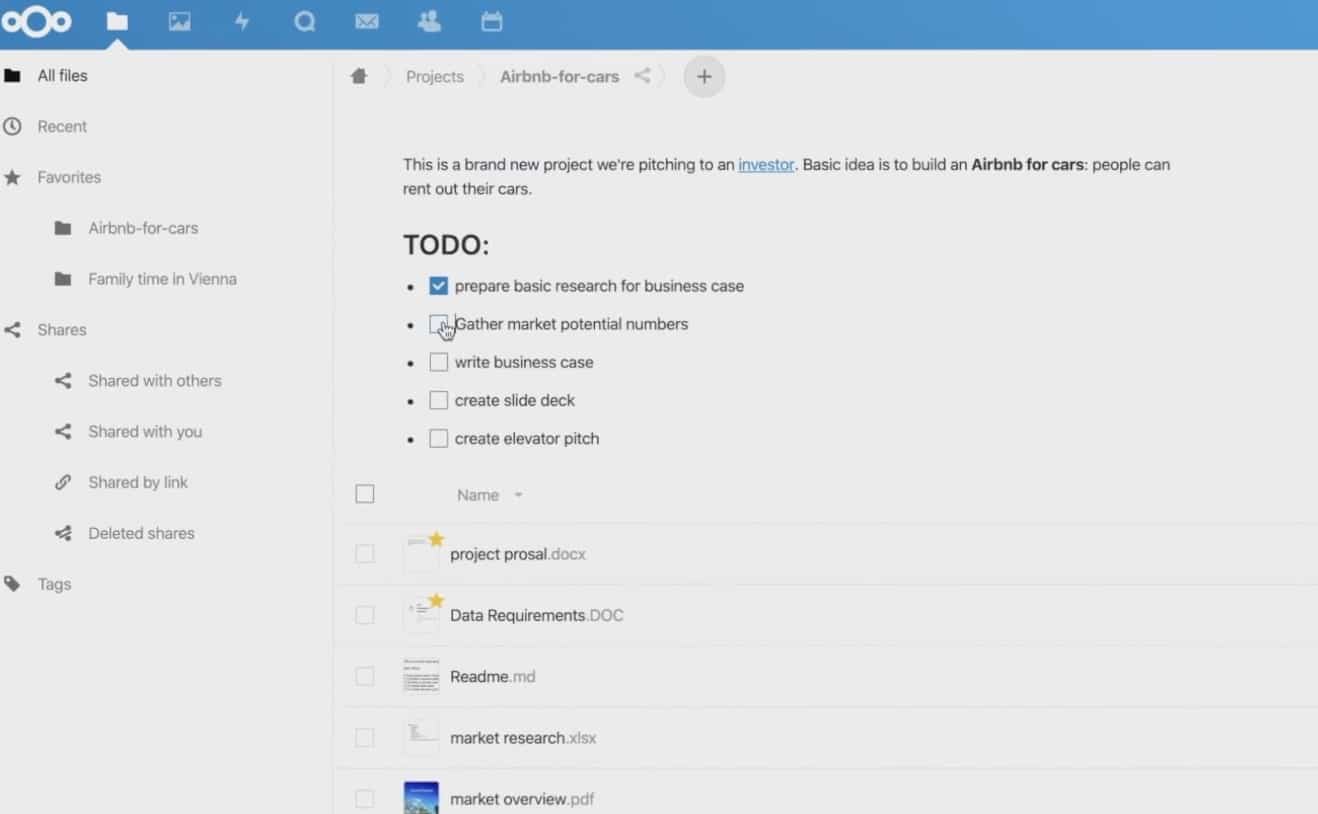The height and width of the screenshot is (814, 1318).
Task: Click the TODO: heading
Action: point(446,245)
